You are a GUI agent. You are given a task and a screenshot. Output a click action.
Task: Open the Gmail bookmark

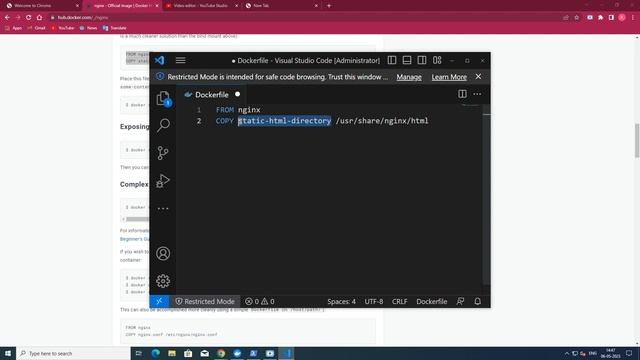click(x=36, y=28)
